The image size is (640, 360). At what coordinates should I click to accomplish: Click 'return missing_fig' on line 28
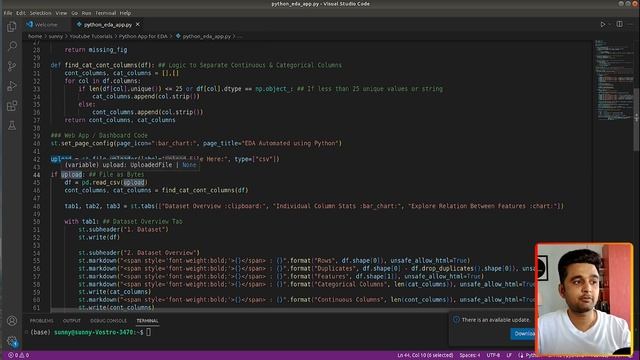coord(96,50)
